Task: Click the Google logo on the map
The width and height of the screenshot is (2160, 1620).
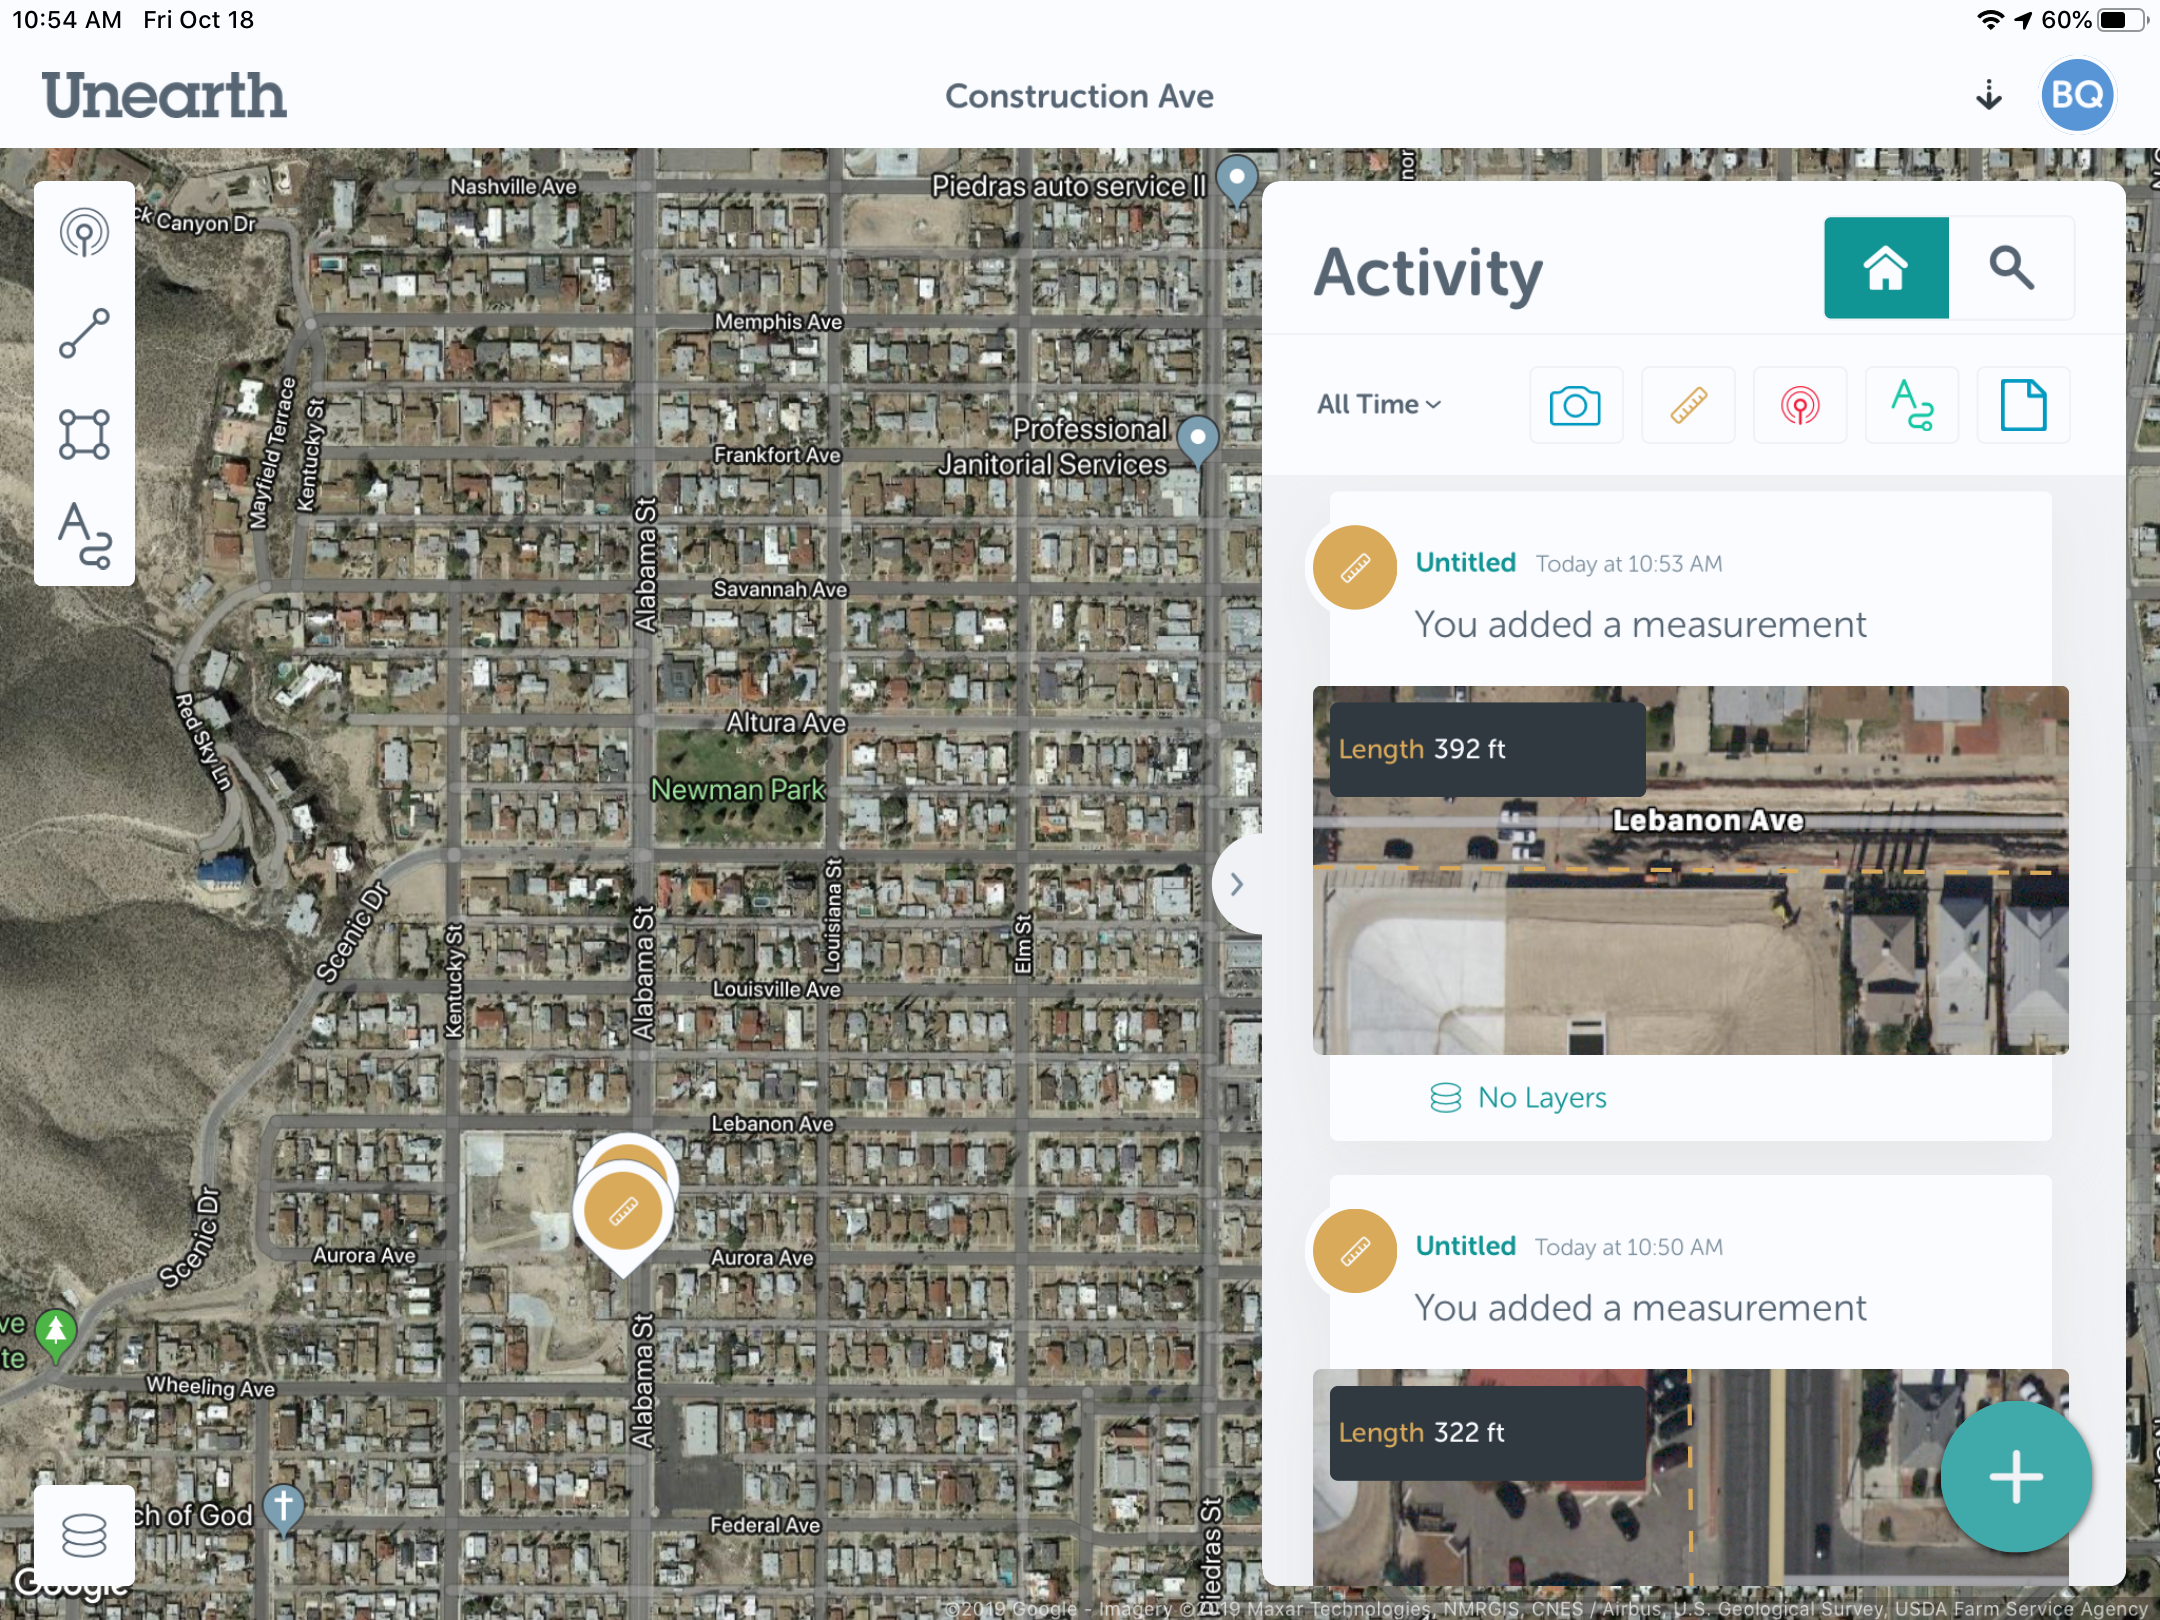Action: (x=70, y=1583)
